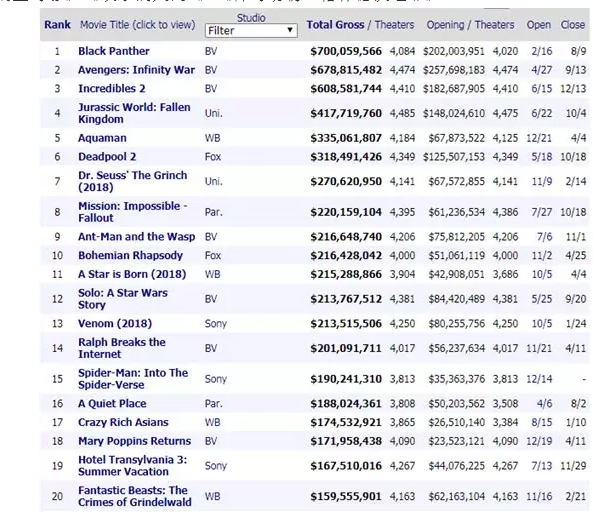Select opening gross $26,510,140
Viewport: 615px width, 520px height.
click(x=457, y=423)
